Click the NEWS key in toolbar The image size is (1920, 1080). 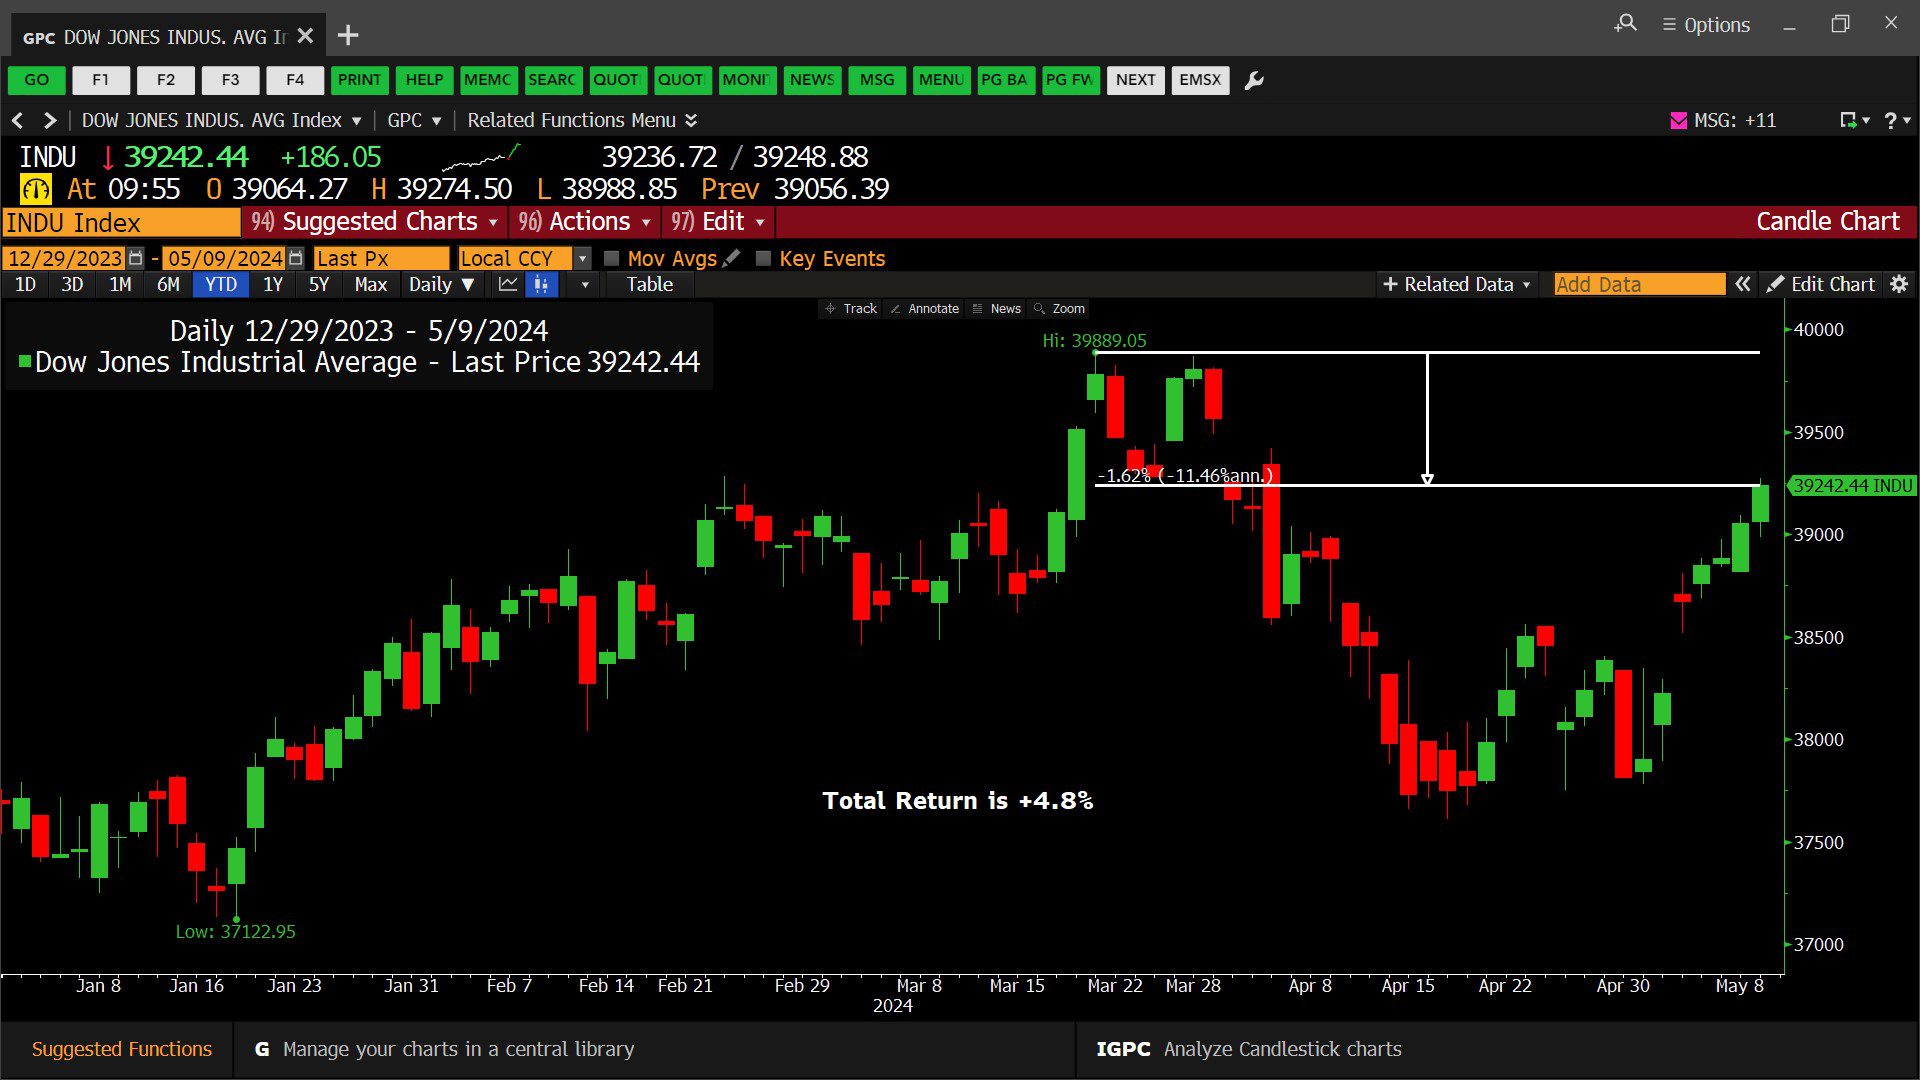812,80
